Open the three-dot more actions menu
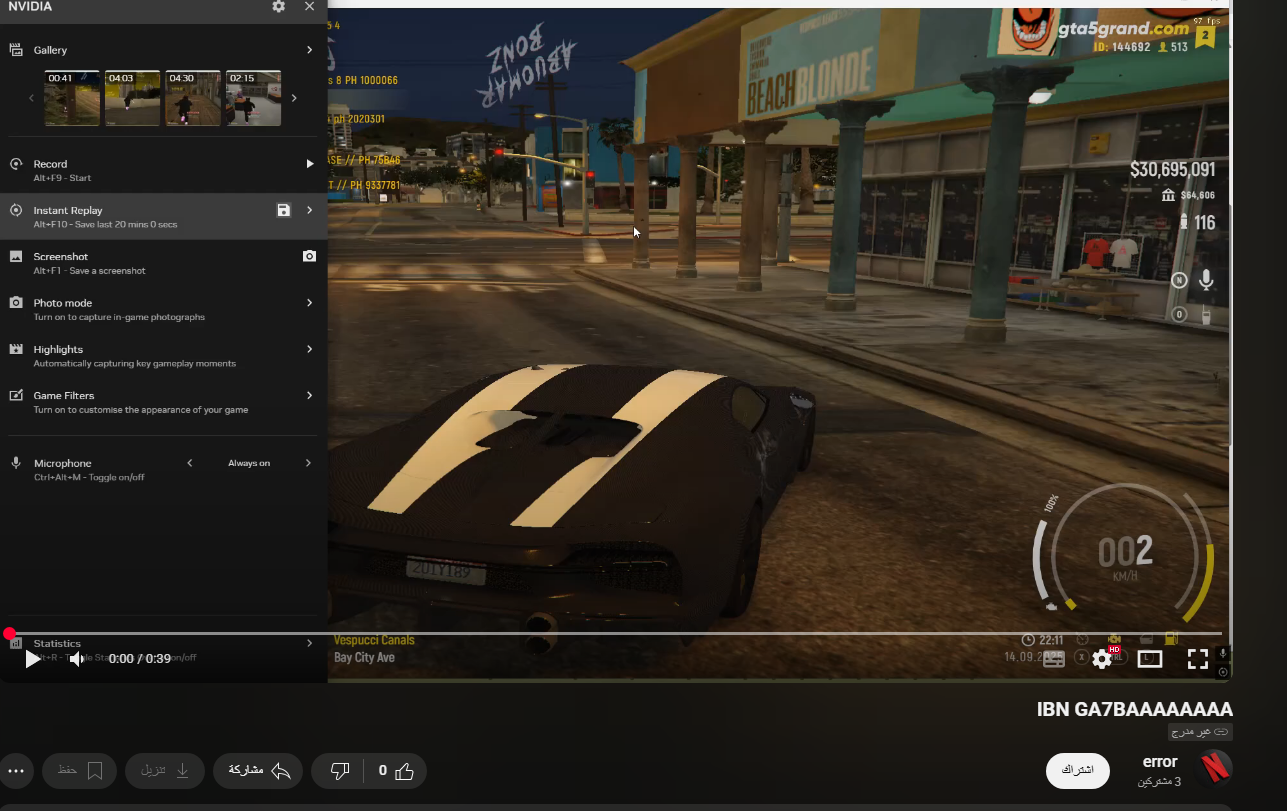Screen dimensions: 1287x811 tap(15, 771)
